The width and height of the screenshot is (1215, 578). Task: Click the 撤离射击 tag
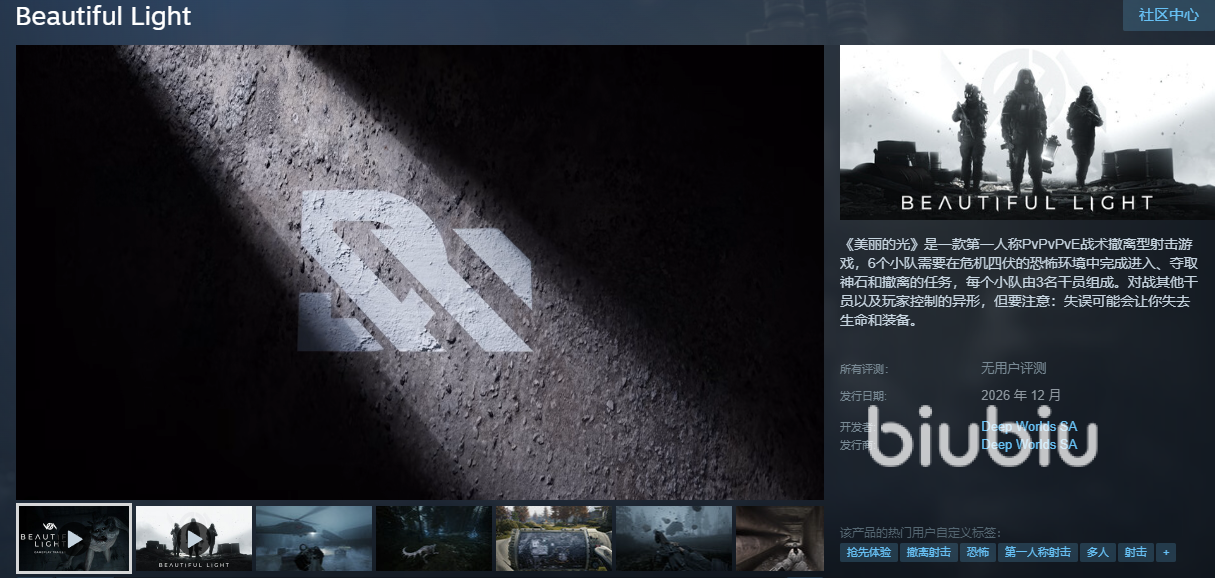928,552
